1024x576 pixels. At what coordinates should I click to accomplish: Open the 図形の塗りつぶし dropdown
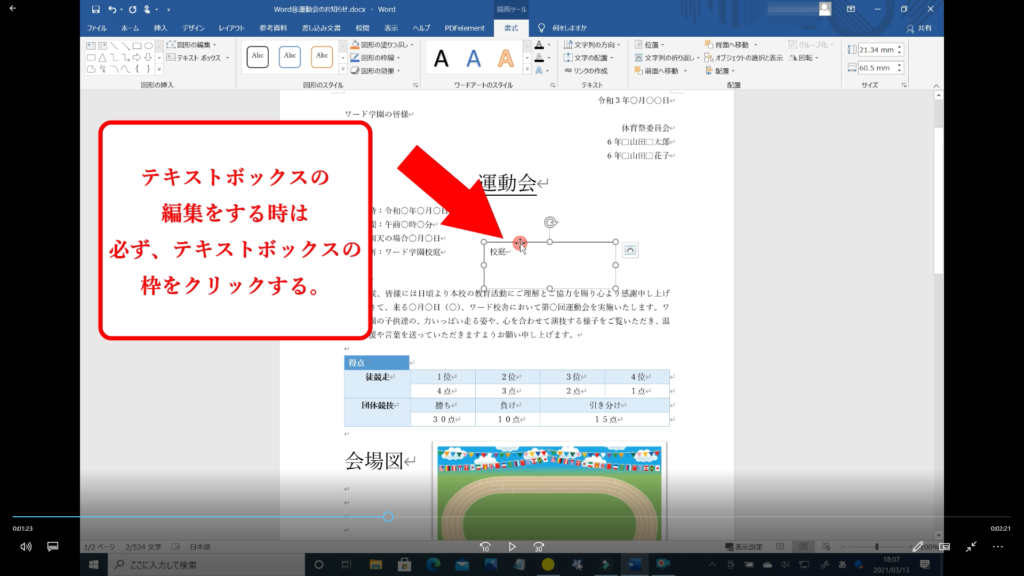coord(383,45)
